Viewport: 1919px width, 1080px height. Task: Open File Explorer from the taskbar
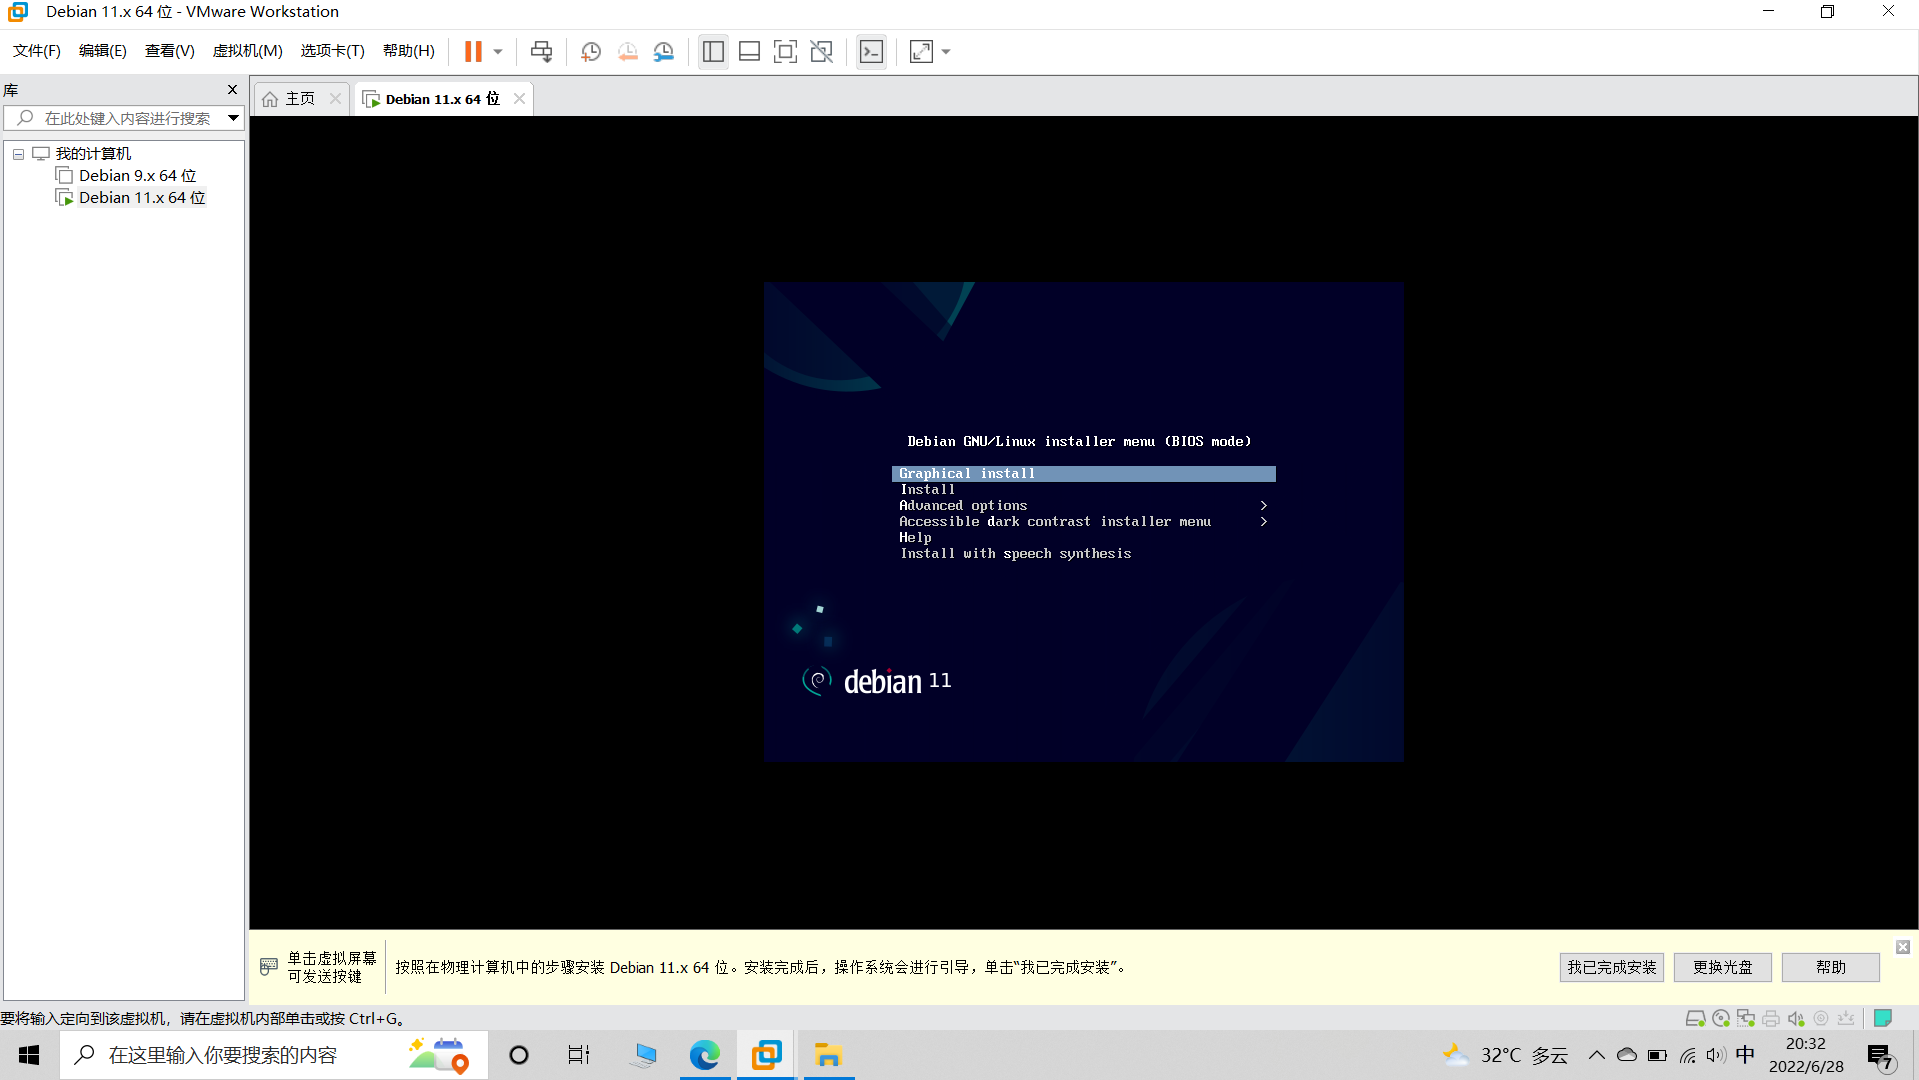[828, 1055]
